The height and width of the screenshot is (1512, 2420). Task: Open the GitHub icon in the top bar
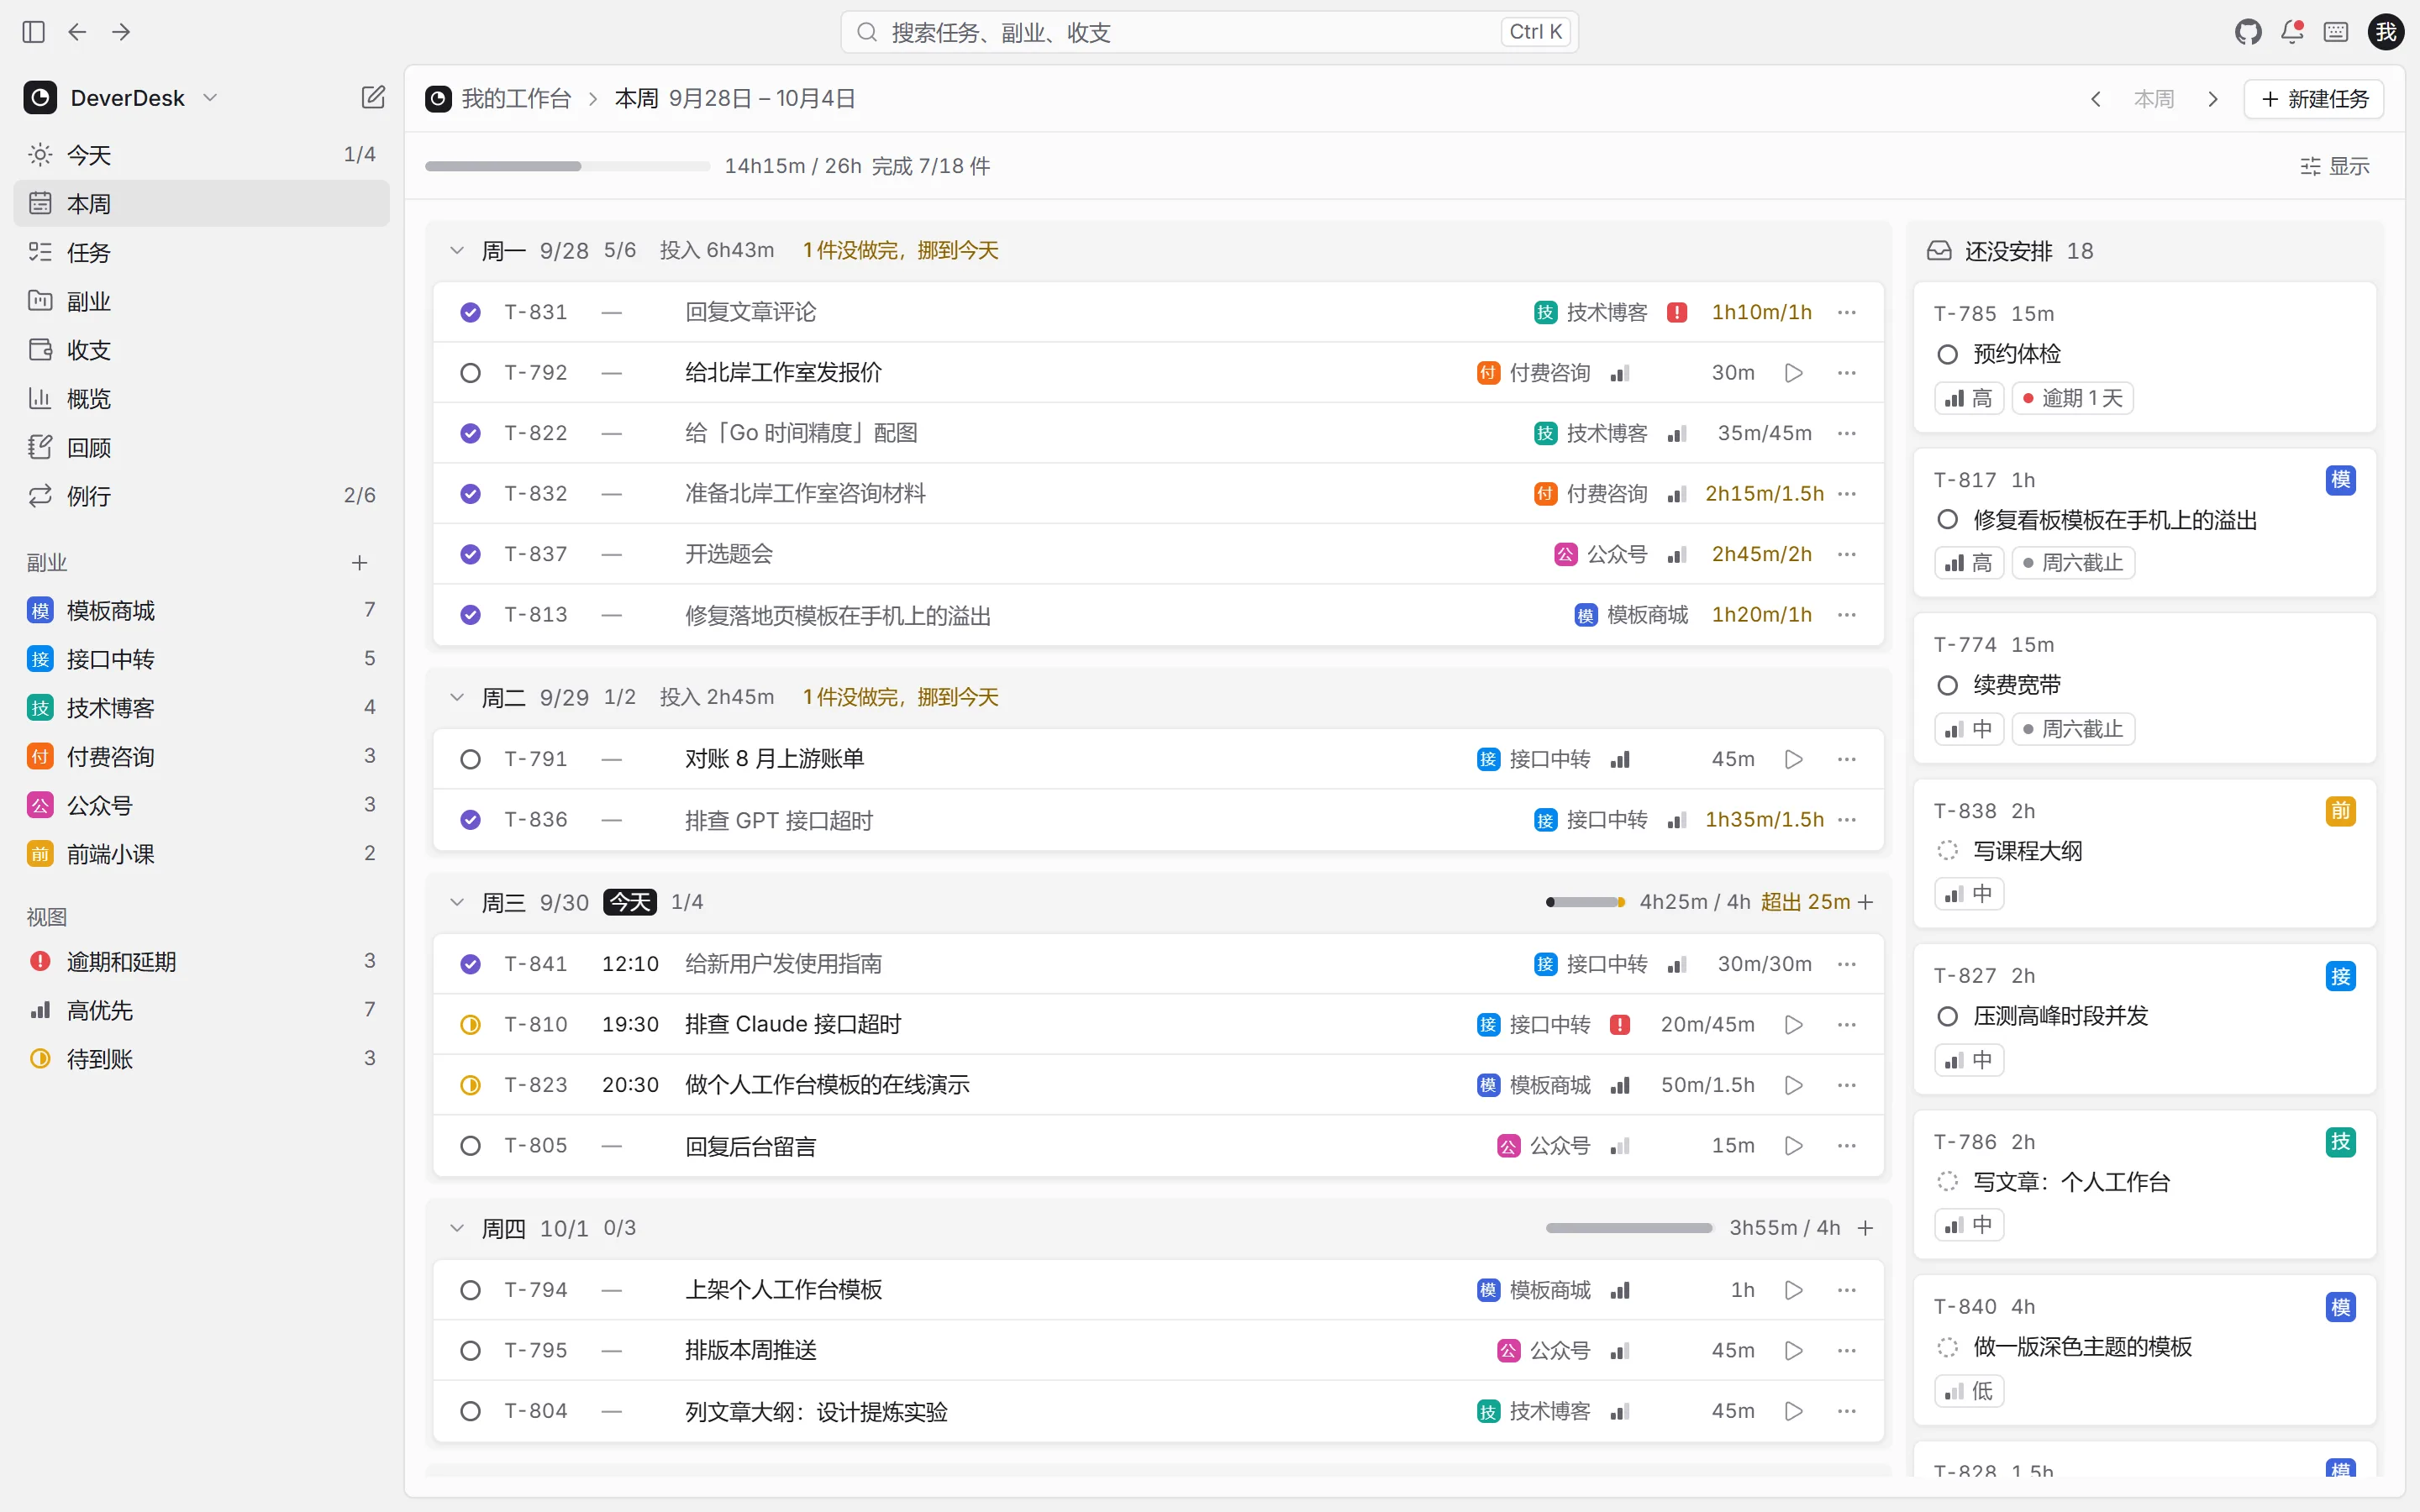(2248, 32)
